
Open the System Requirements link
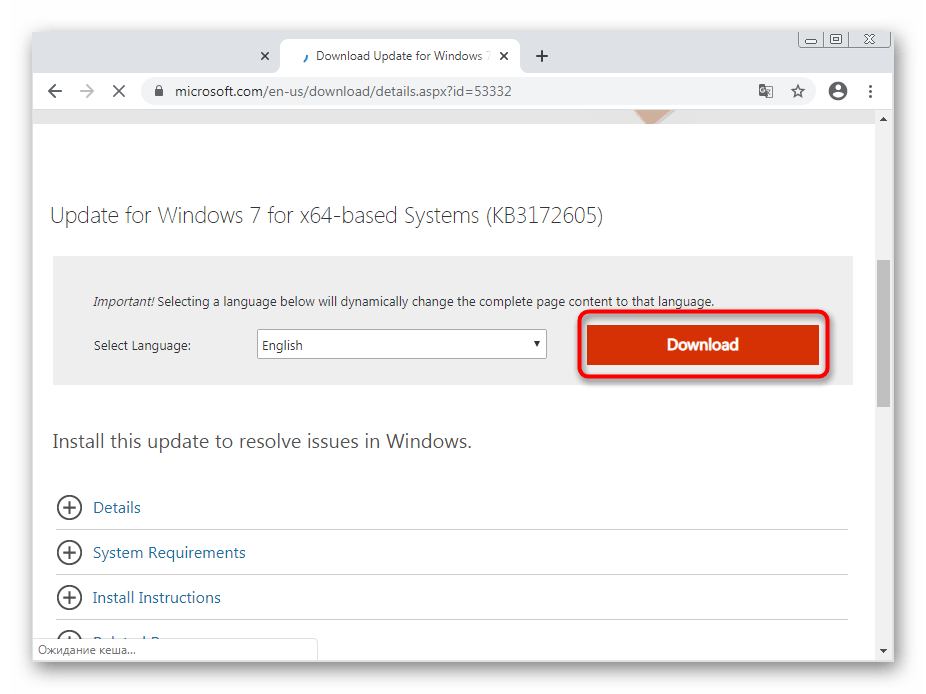169,553
